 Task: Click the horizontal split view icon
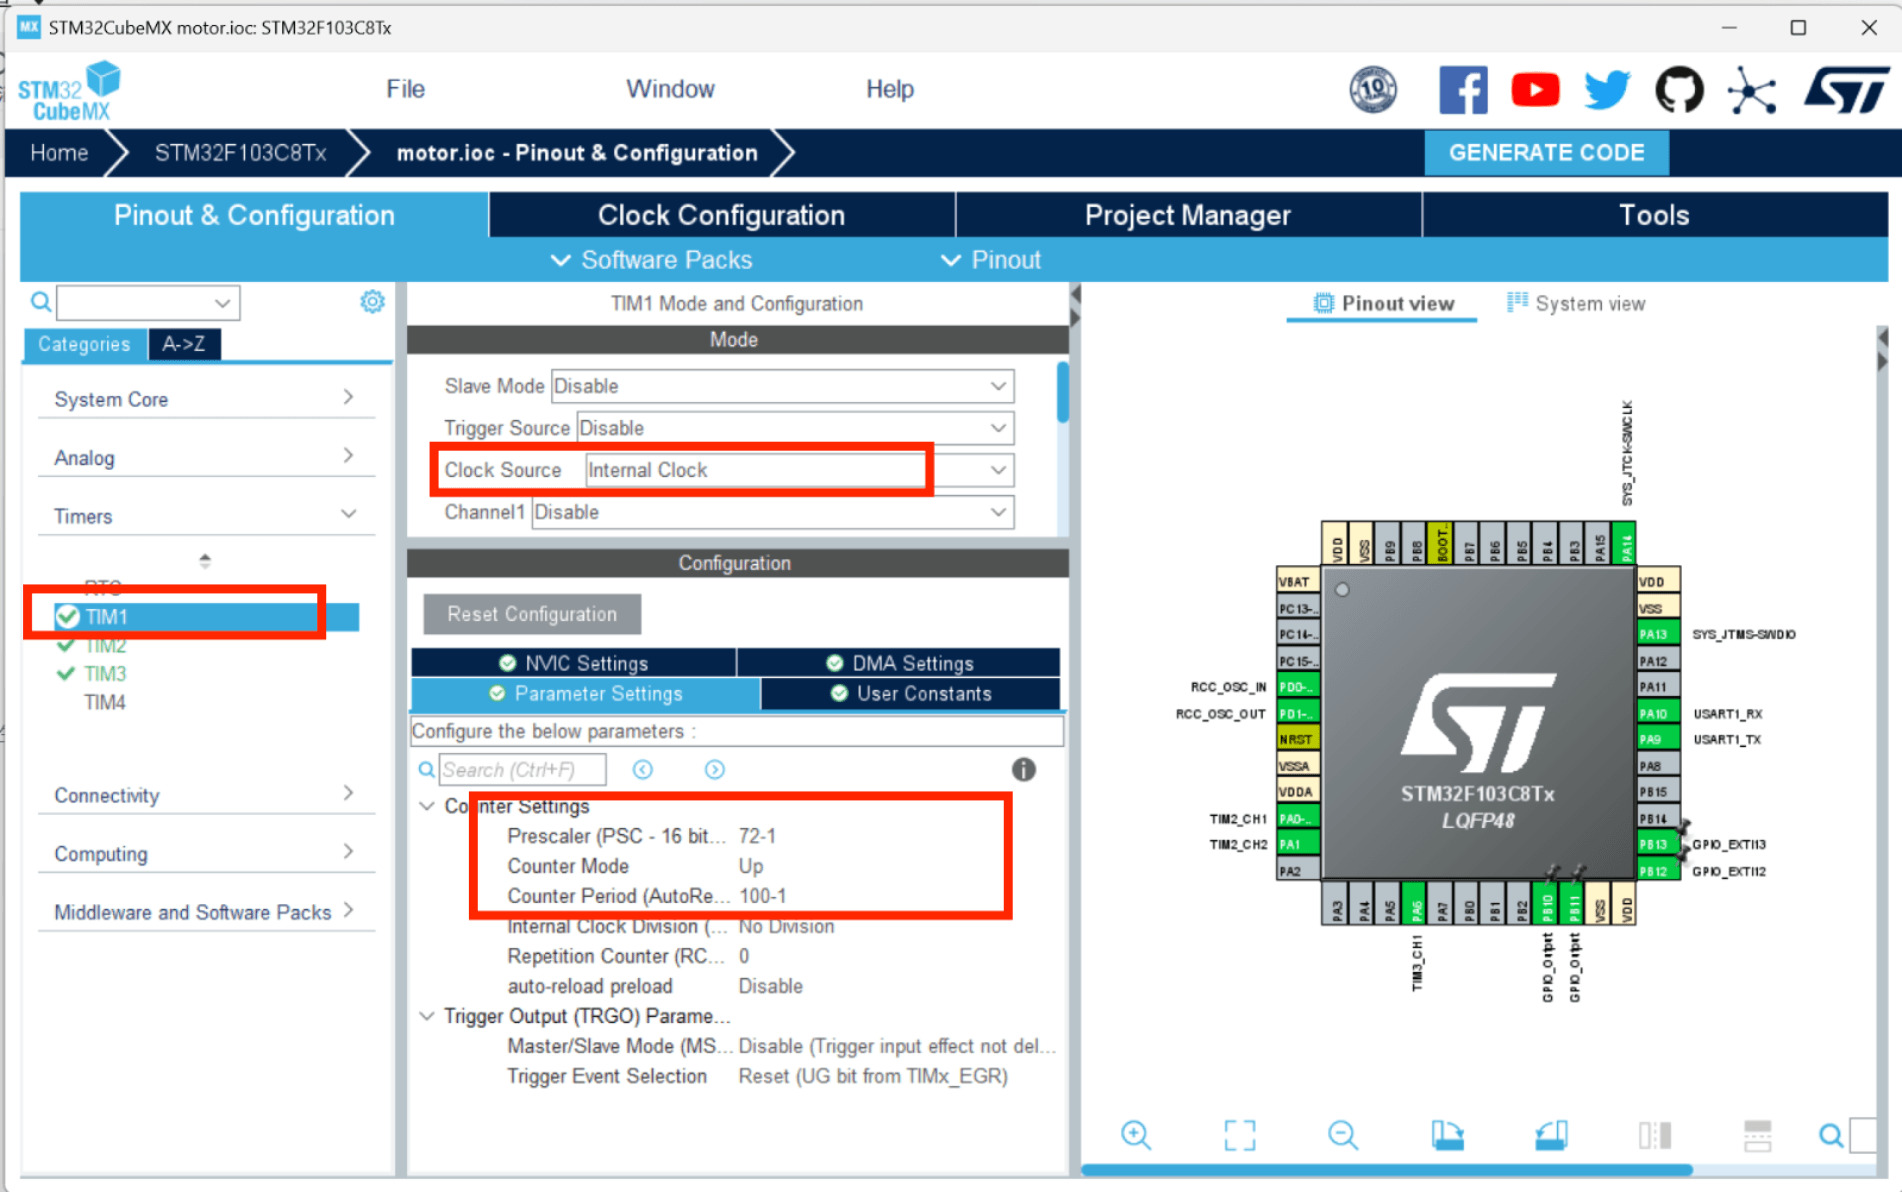point(1757,1135)
